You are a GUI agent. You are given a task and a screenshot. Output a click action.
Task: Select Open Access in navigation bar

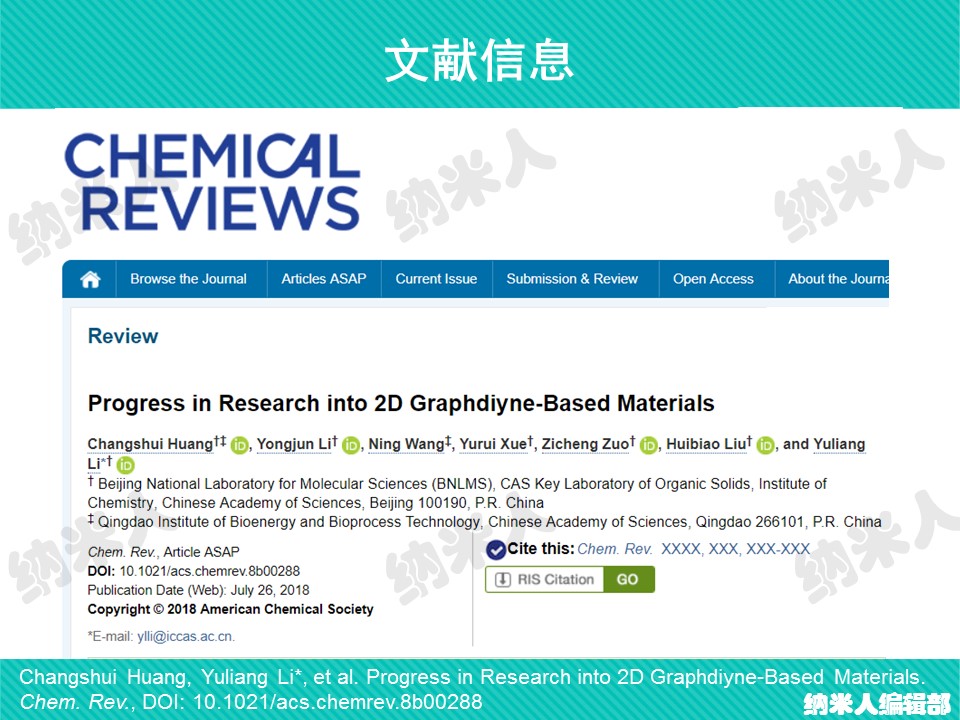(713, 279)
